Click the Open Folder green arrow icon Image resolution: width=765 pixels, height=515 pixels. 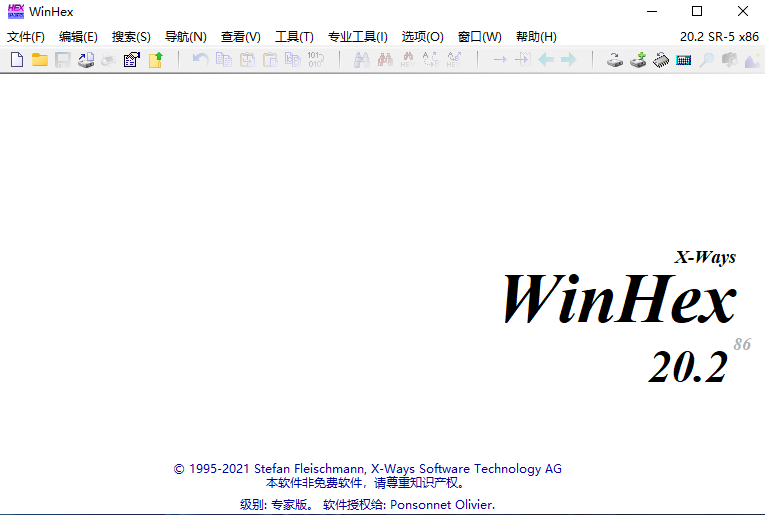pos(156,59)
